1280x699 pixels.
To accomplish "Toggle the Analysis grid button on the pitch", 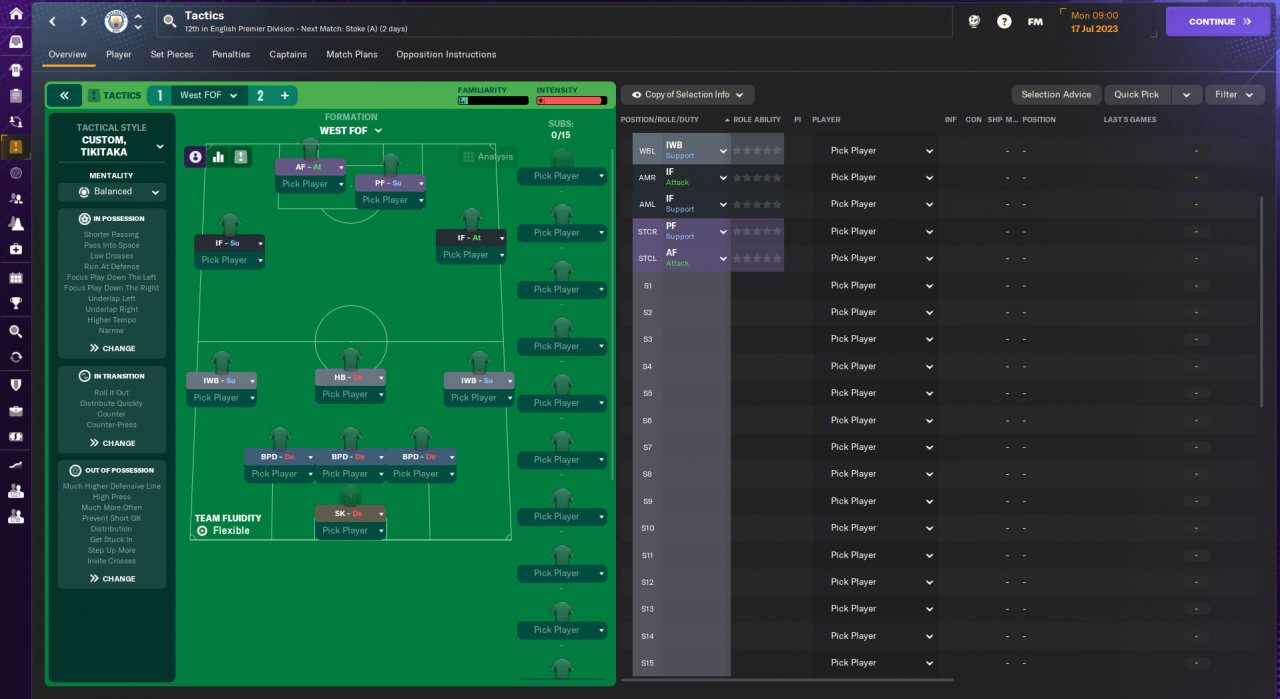I will (x=488, y=156).
